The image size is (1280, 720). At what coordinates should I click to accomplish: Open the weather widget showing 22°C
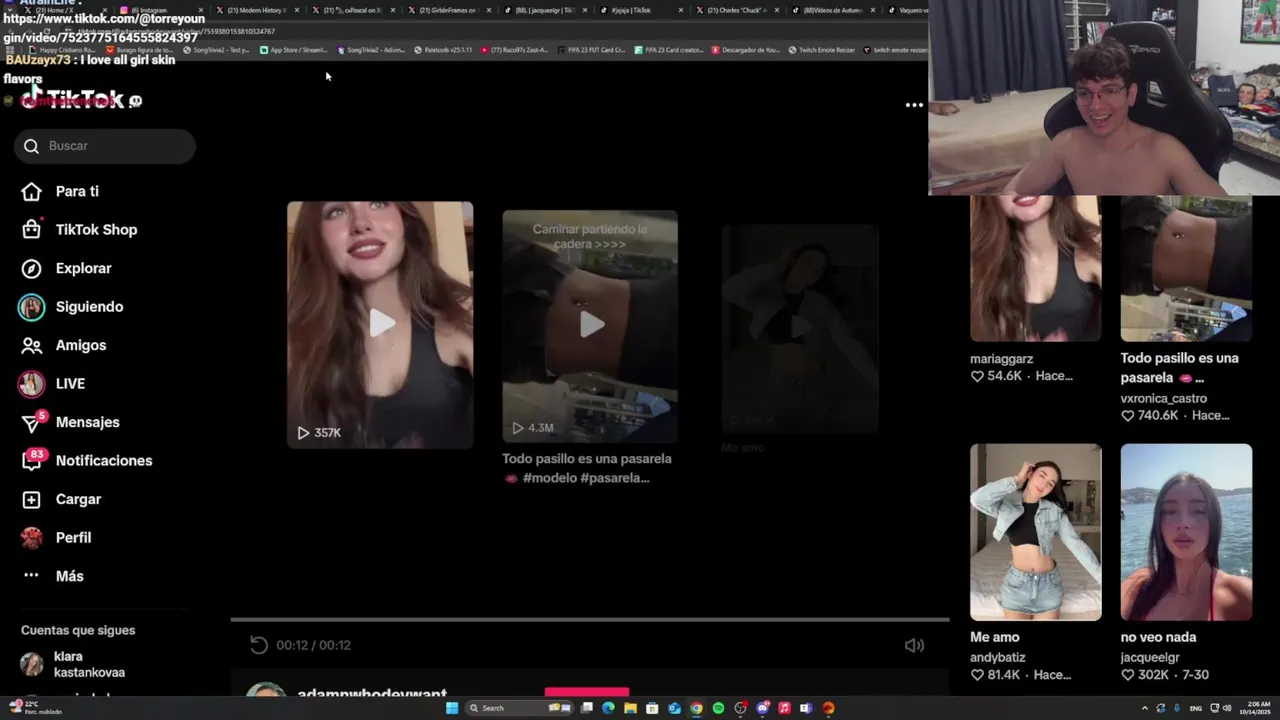(35, 708)
